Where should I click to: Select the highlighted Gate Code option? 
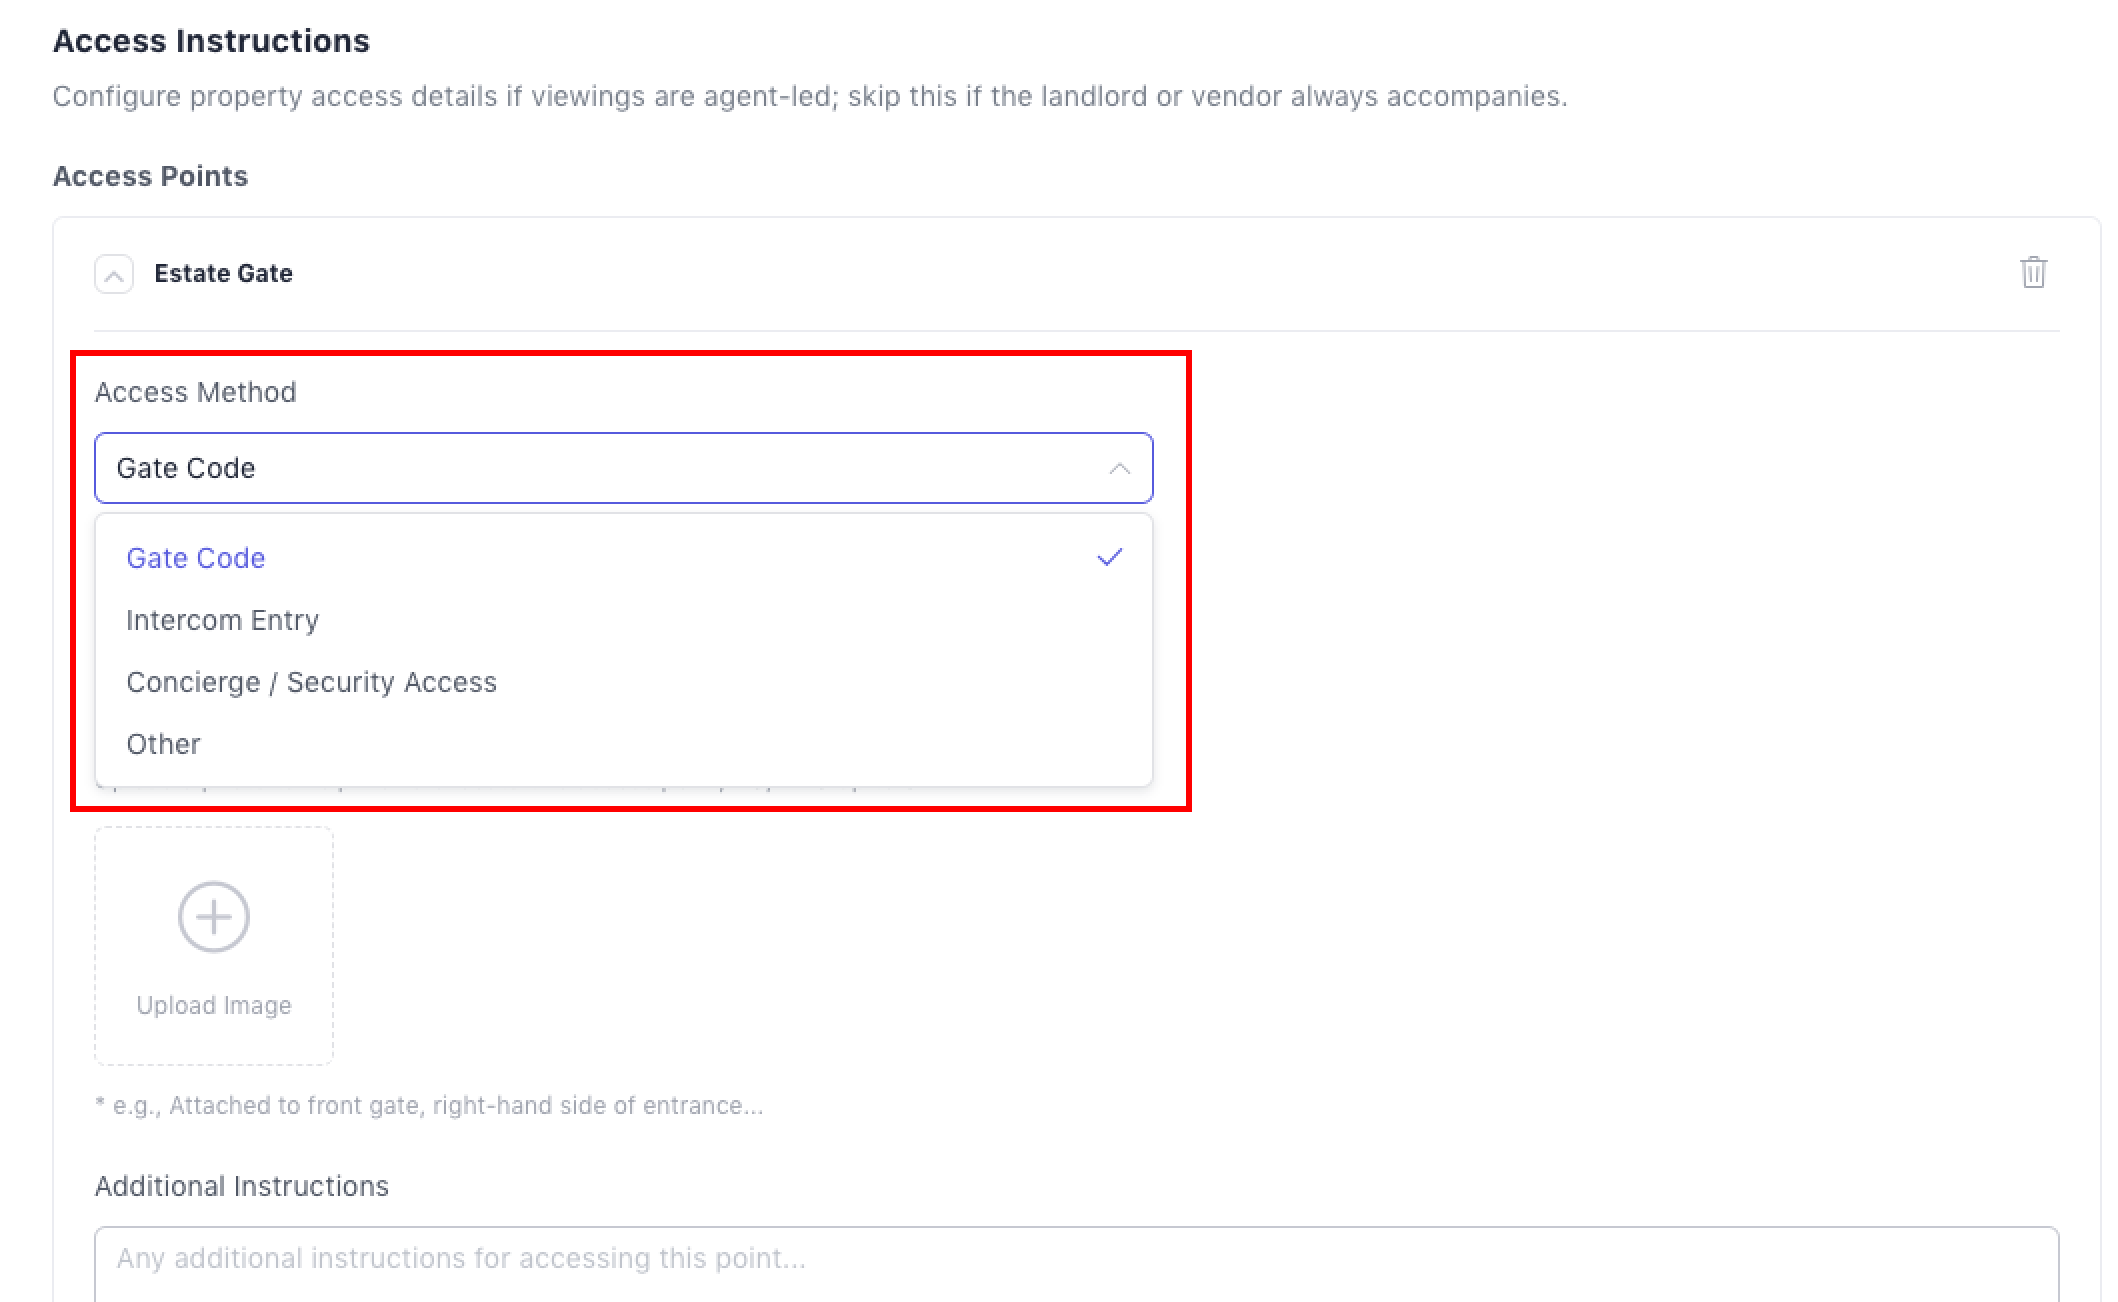196,559
